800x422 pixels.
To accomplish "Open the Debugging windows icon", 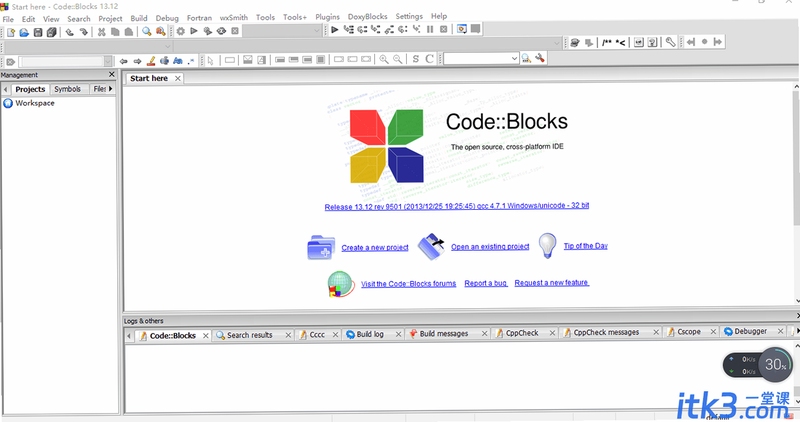I will (x=462, y=29).
